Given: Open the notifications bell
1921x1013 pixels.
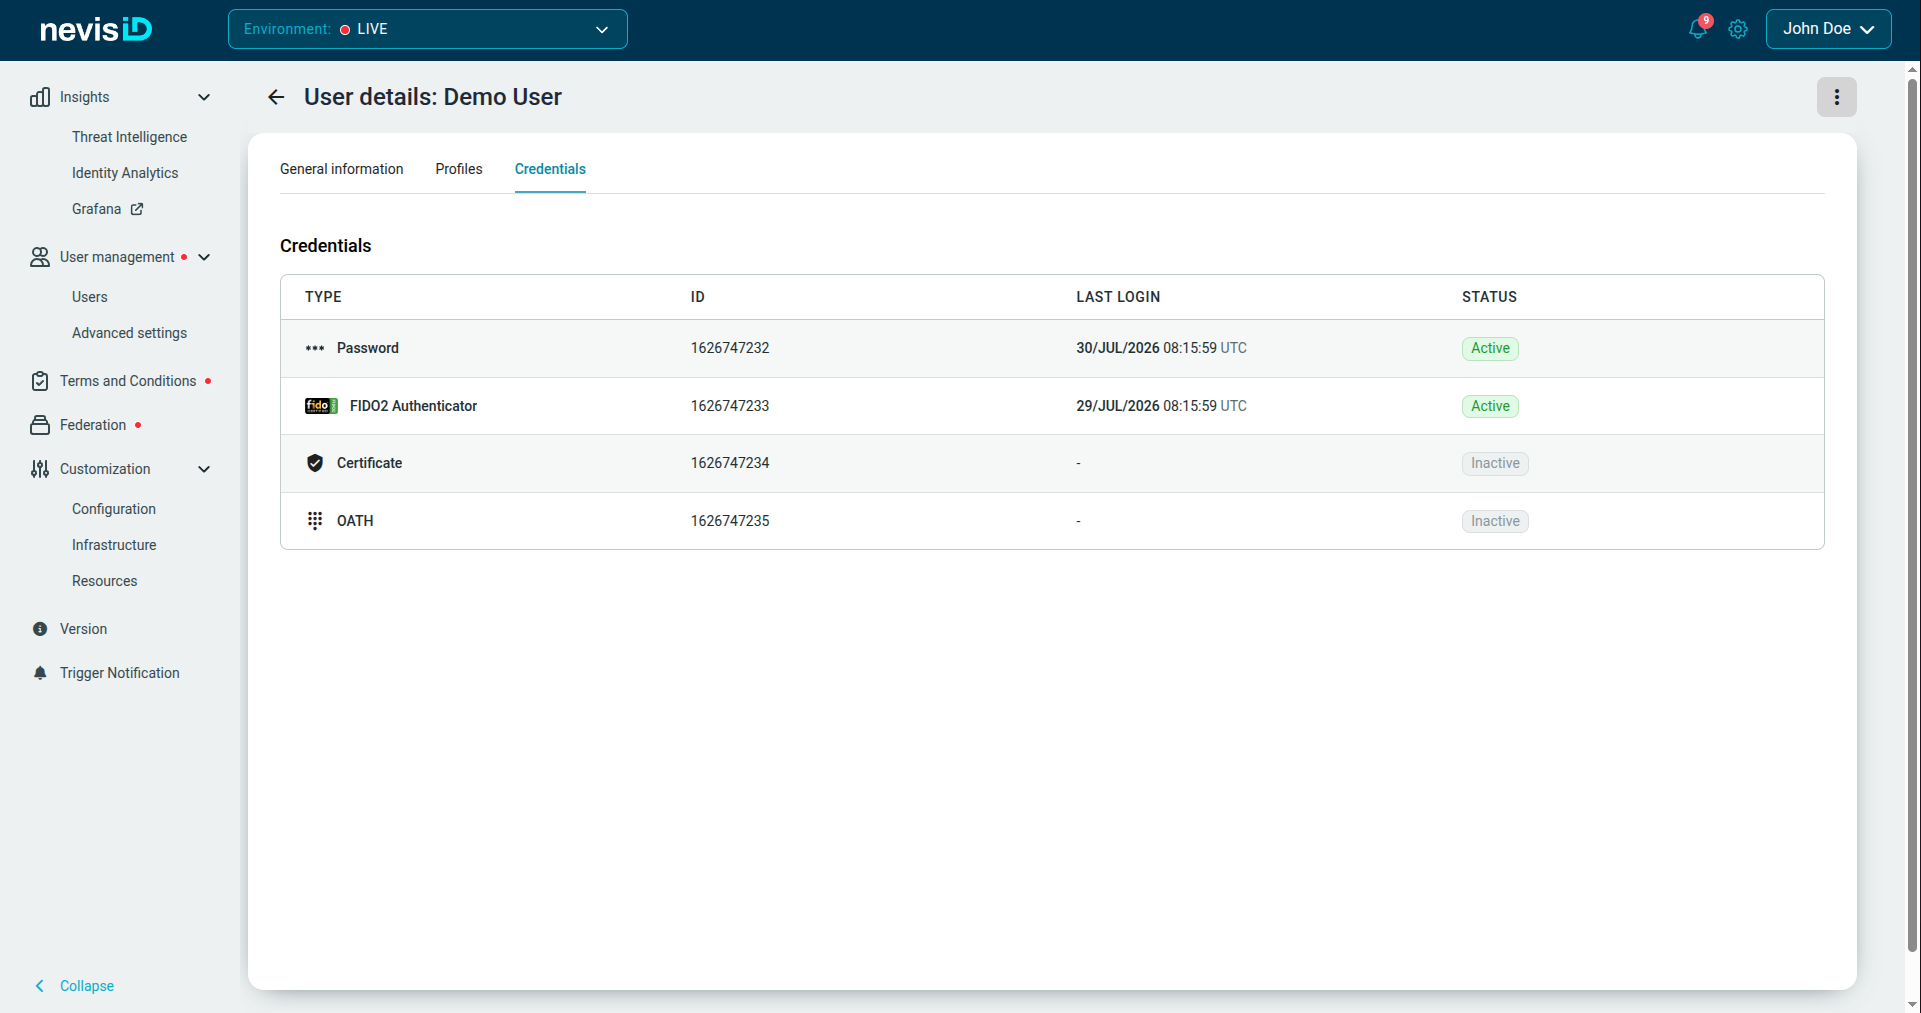Looking at the screenshot, I should tap(1697, 29).
